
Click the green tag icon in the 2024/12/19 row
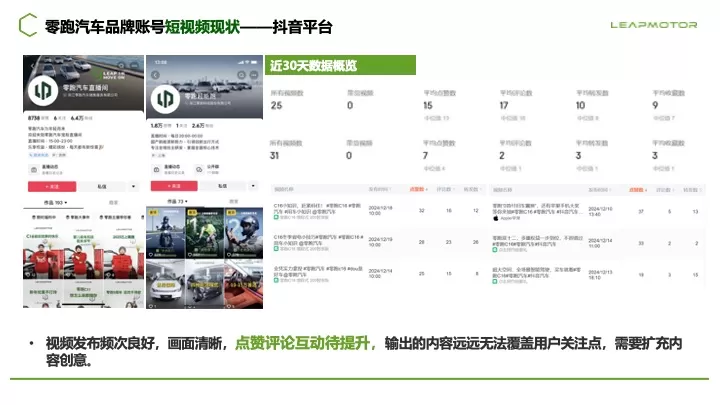click(276, 248)
